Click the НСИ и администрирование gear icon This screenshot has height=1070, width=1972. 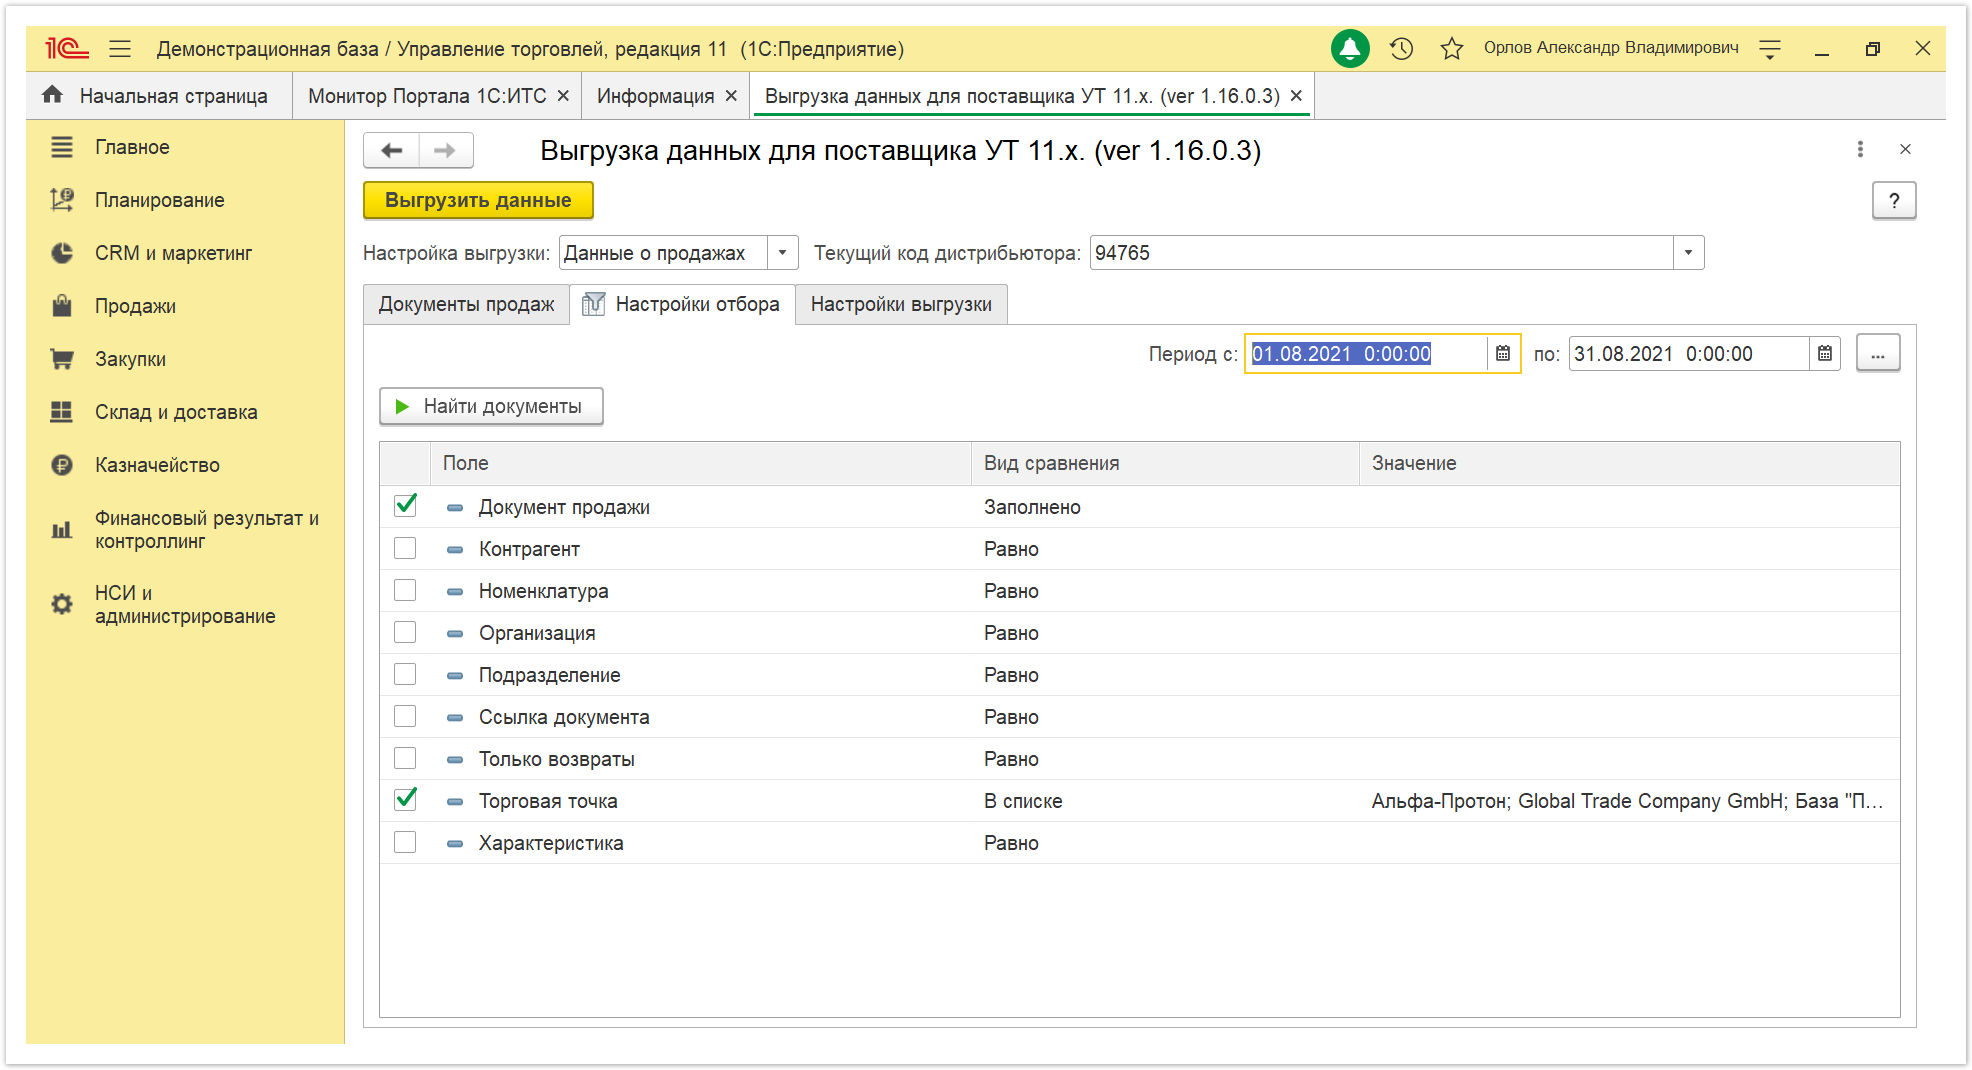click(x=62, y=604)
